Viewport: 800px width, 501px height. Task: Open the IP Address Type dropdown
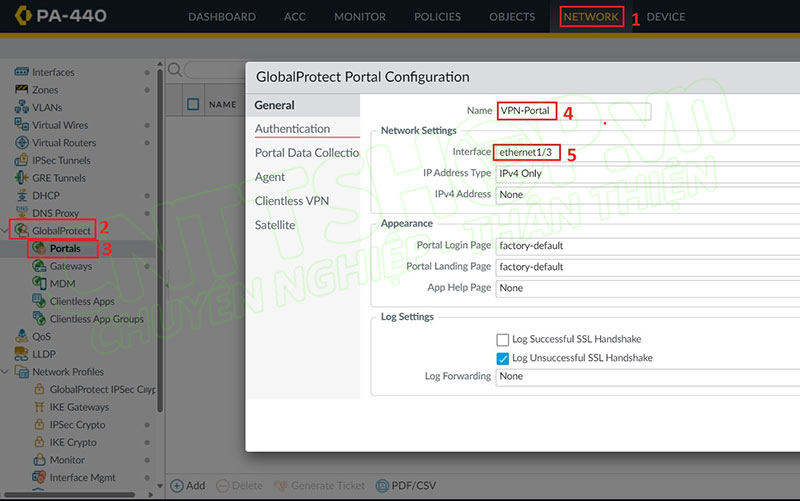[x=647, y=173]
